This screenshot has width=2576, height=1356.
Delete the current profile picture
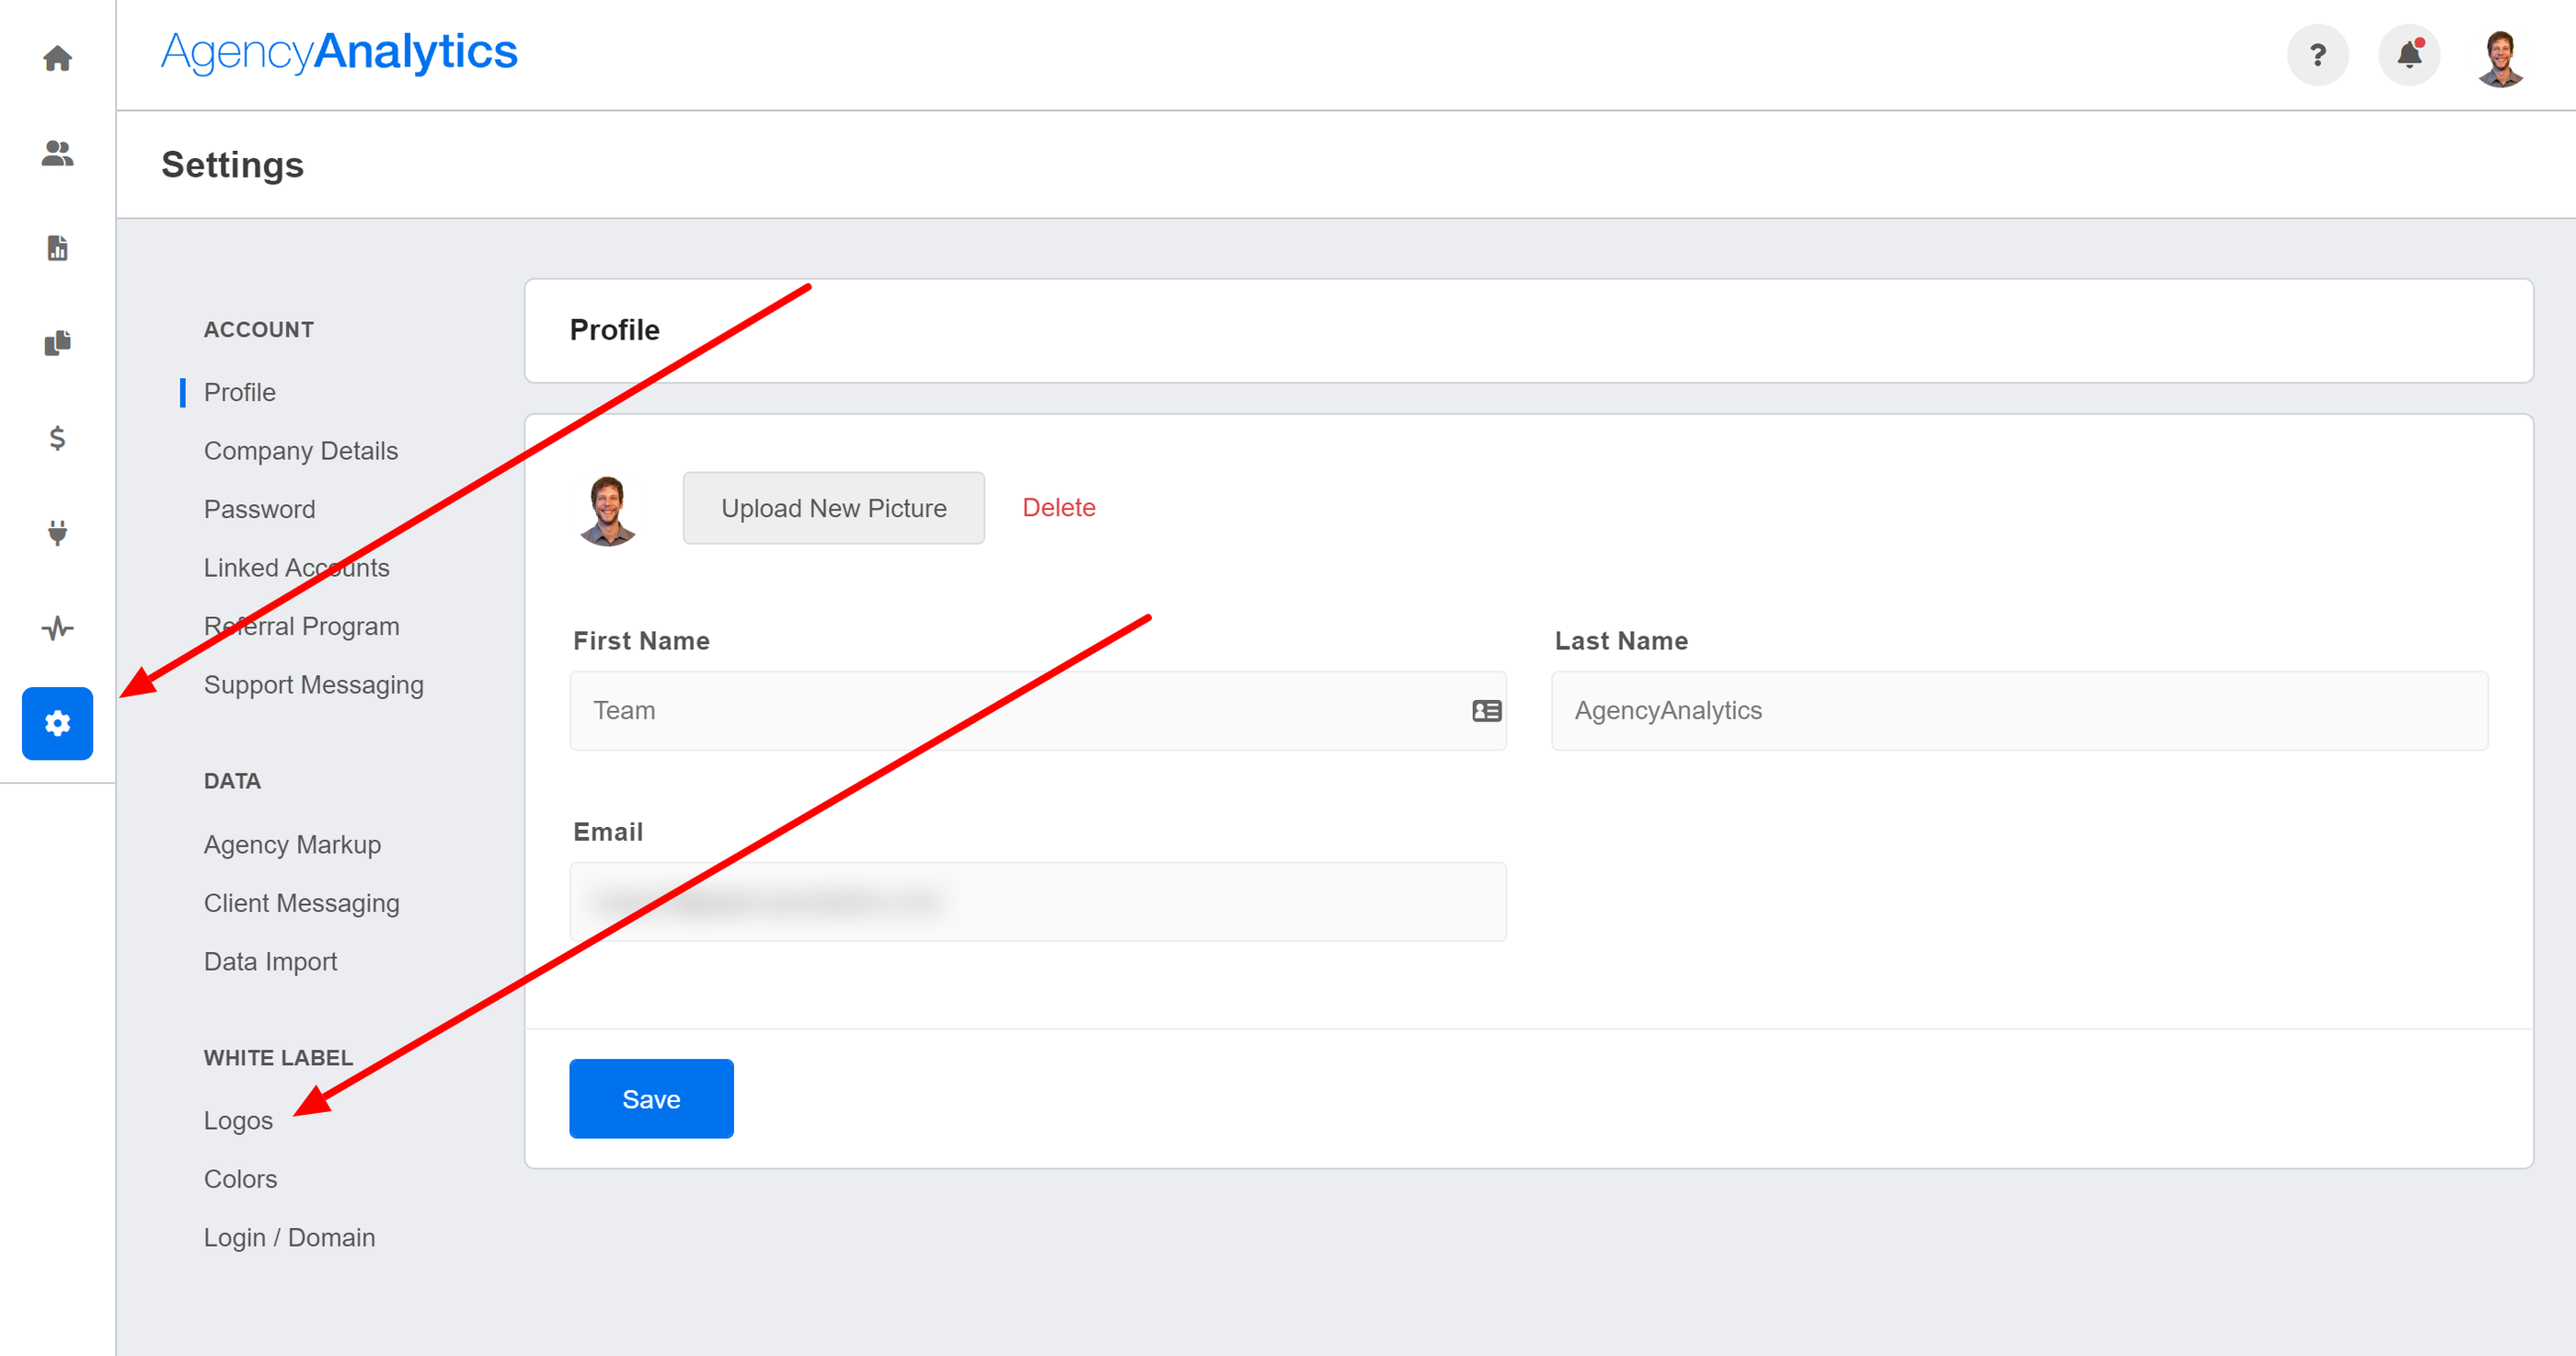(1059, 507)
